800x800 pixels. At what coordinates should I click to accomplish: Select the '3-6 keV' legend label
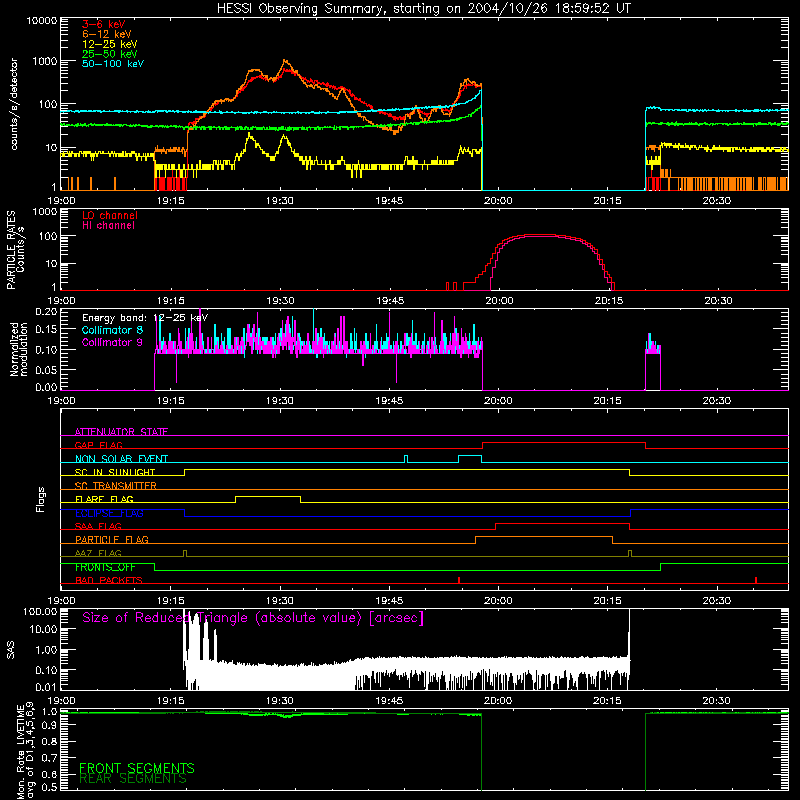pyautogui.click(x=104, y=24)
